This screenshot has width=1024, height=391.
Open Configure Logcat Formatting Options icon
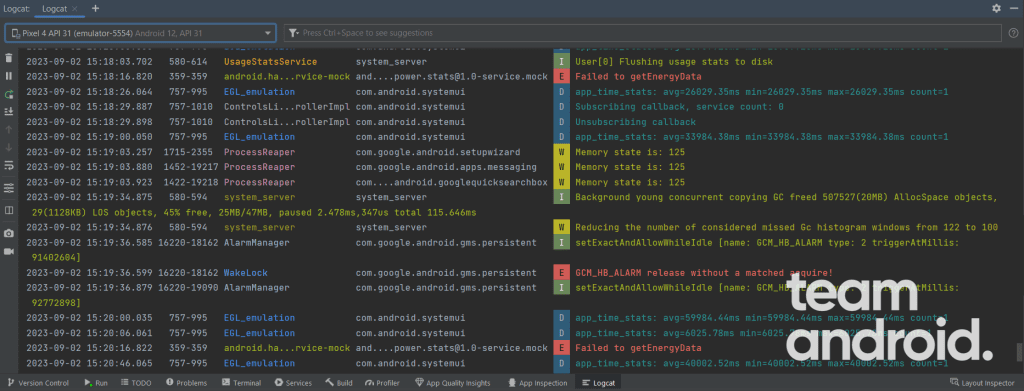(8, 188)
